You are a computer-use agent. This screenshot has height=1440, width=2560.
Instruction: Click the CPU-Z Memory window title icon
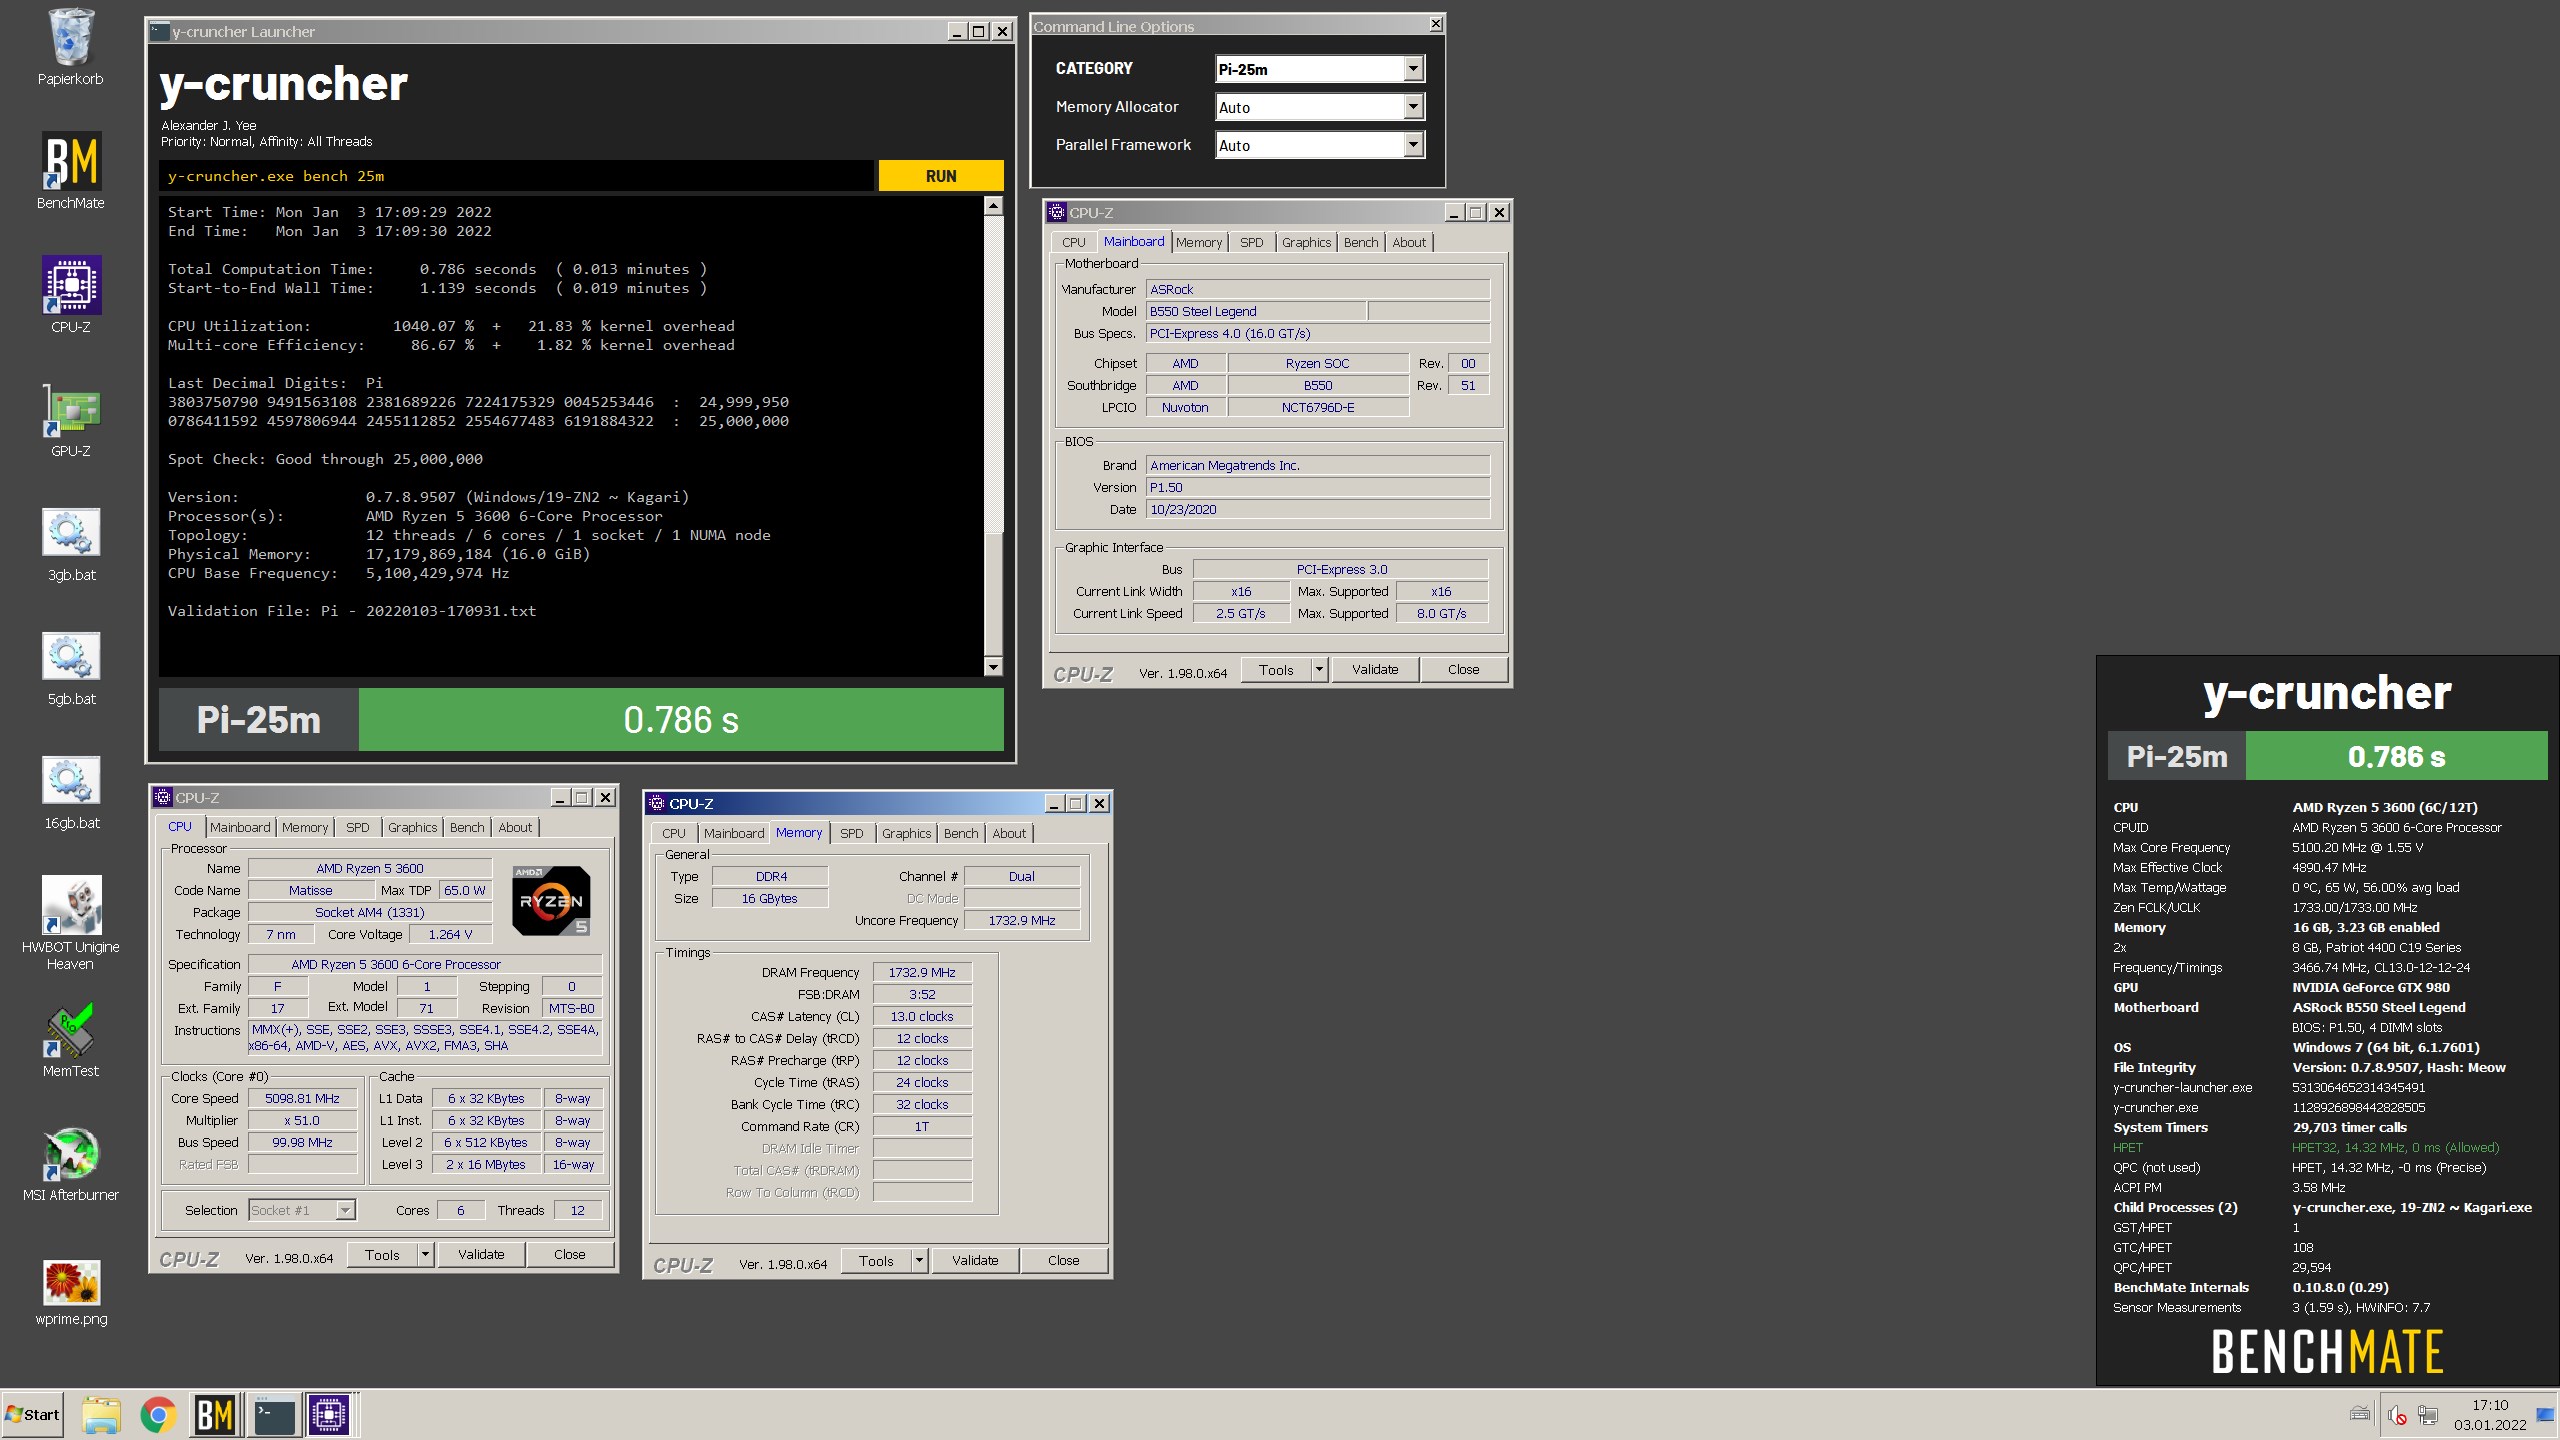(656, 803)
